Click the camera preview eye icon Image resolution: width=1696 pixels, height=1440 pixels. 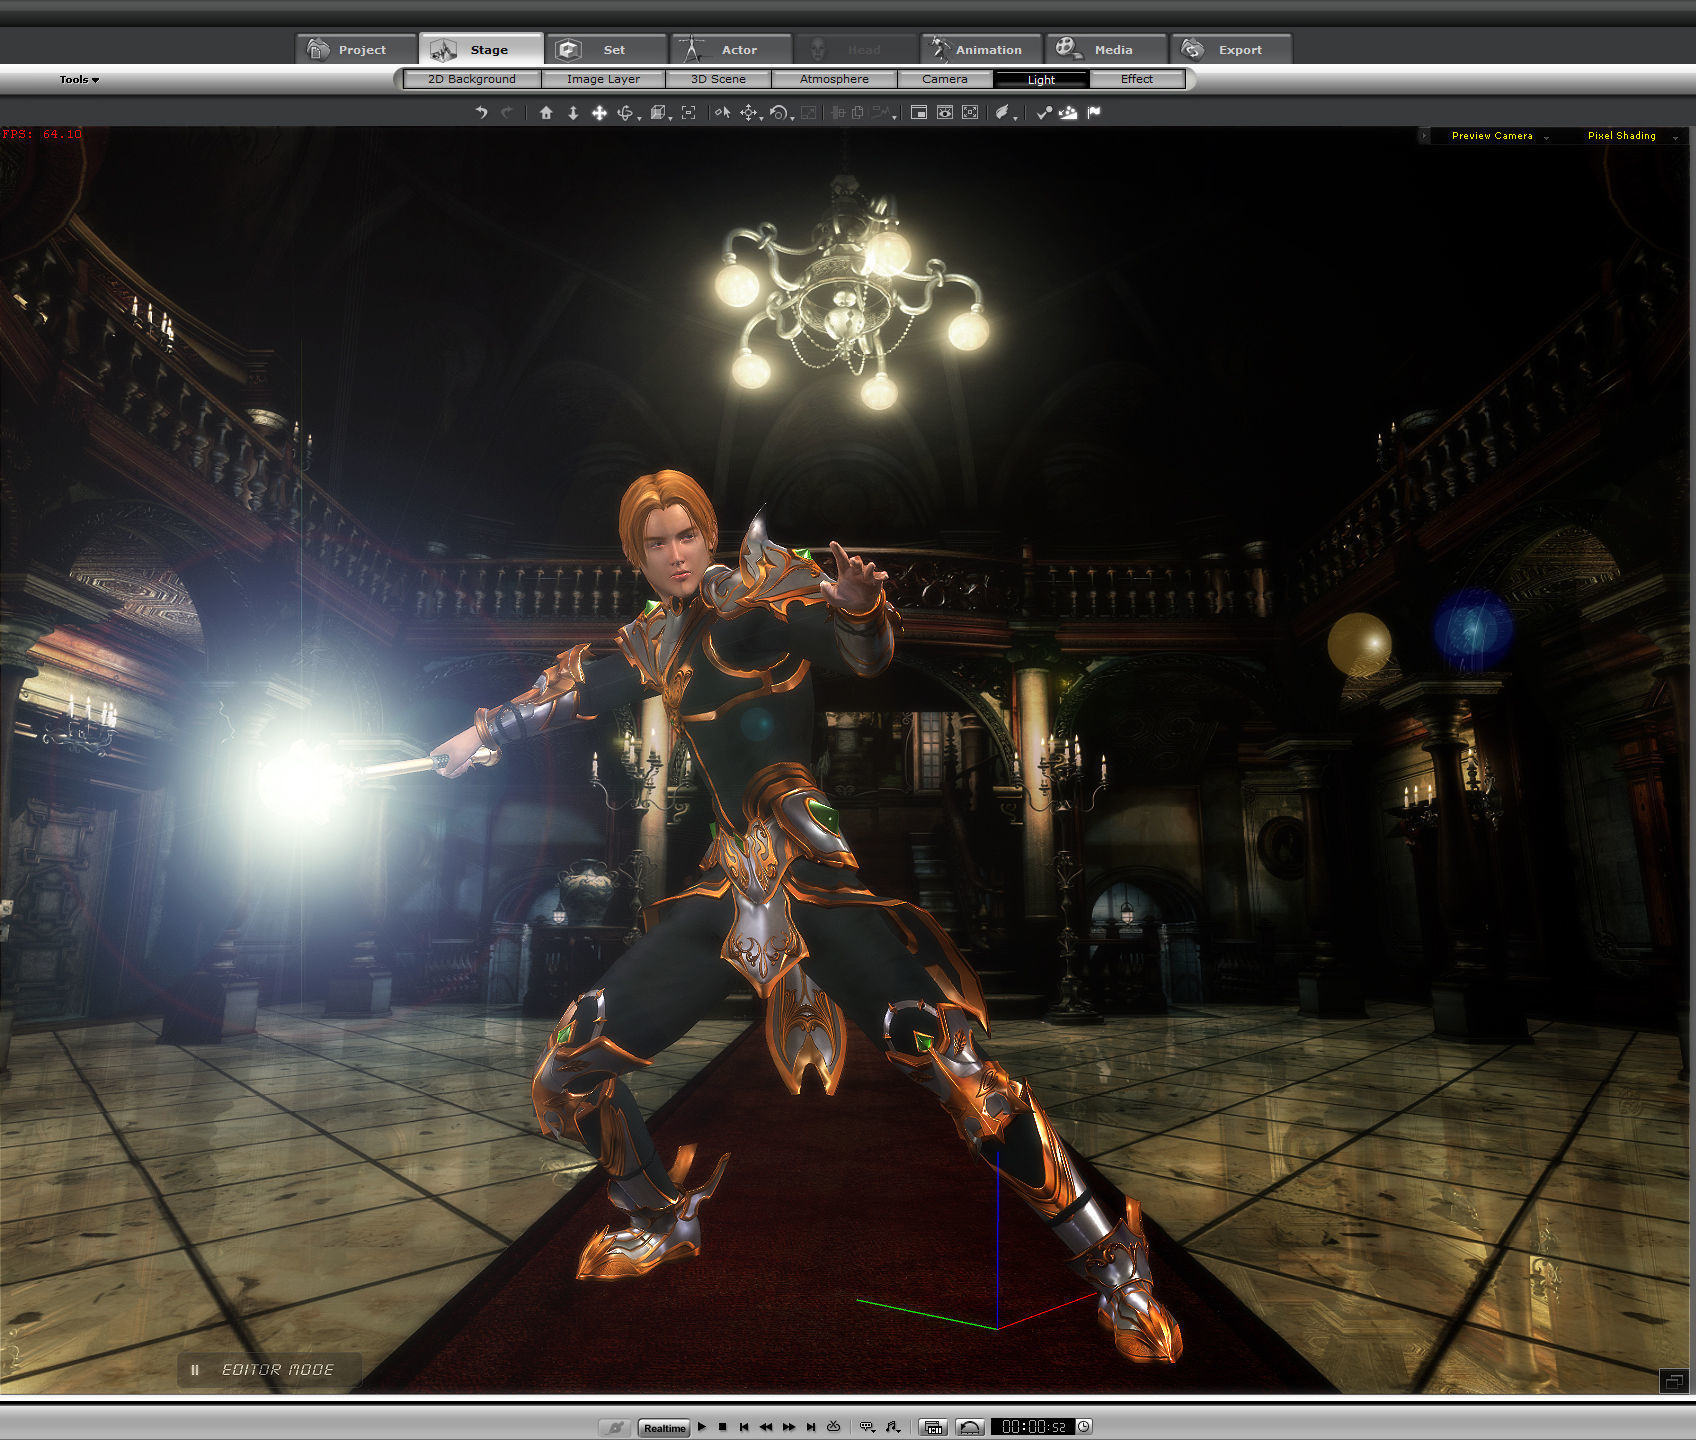click(x=945, y=113)
